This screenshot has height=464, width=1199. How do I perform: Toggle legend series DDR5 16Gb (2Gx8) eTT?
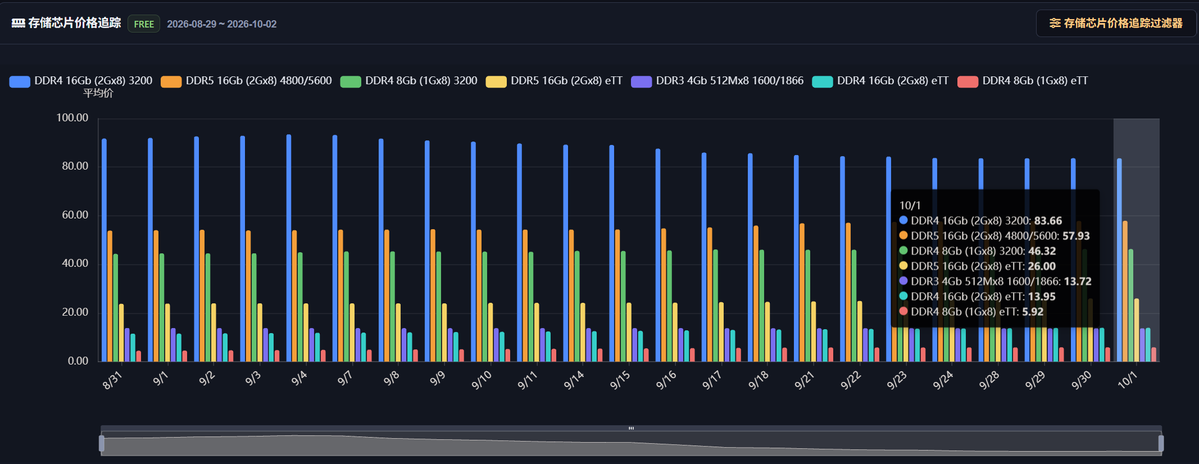[554, 80]
